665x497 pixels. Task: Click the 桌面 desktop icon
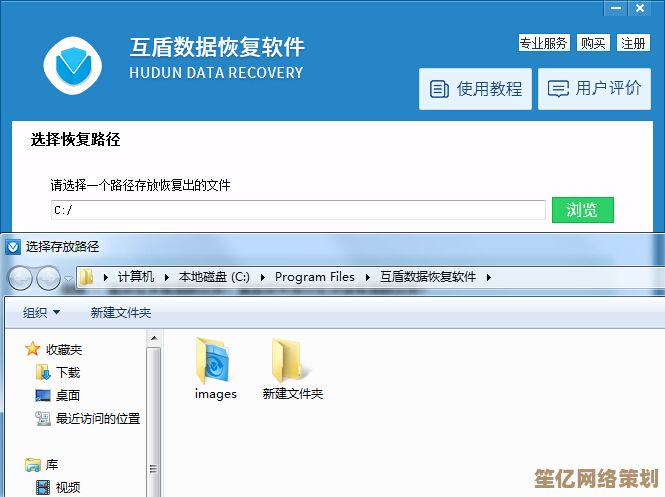(x=43, y=396)
